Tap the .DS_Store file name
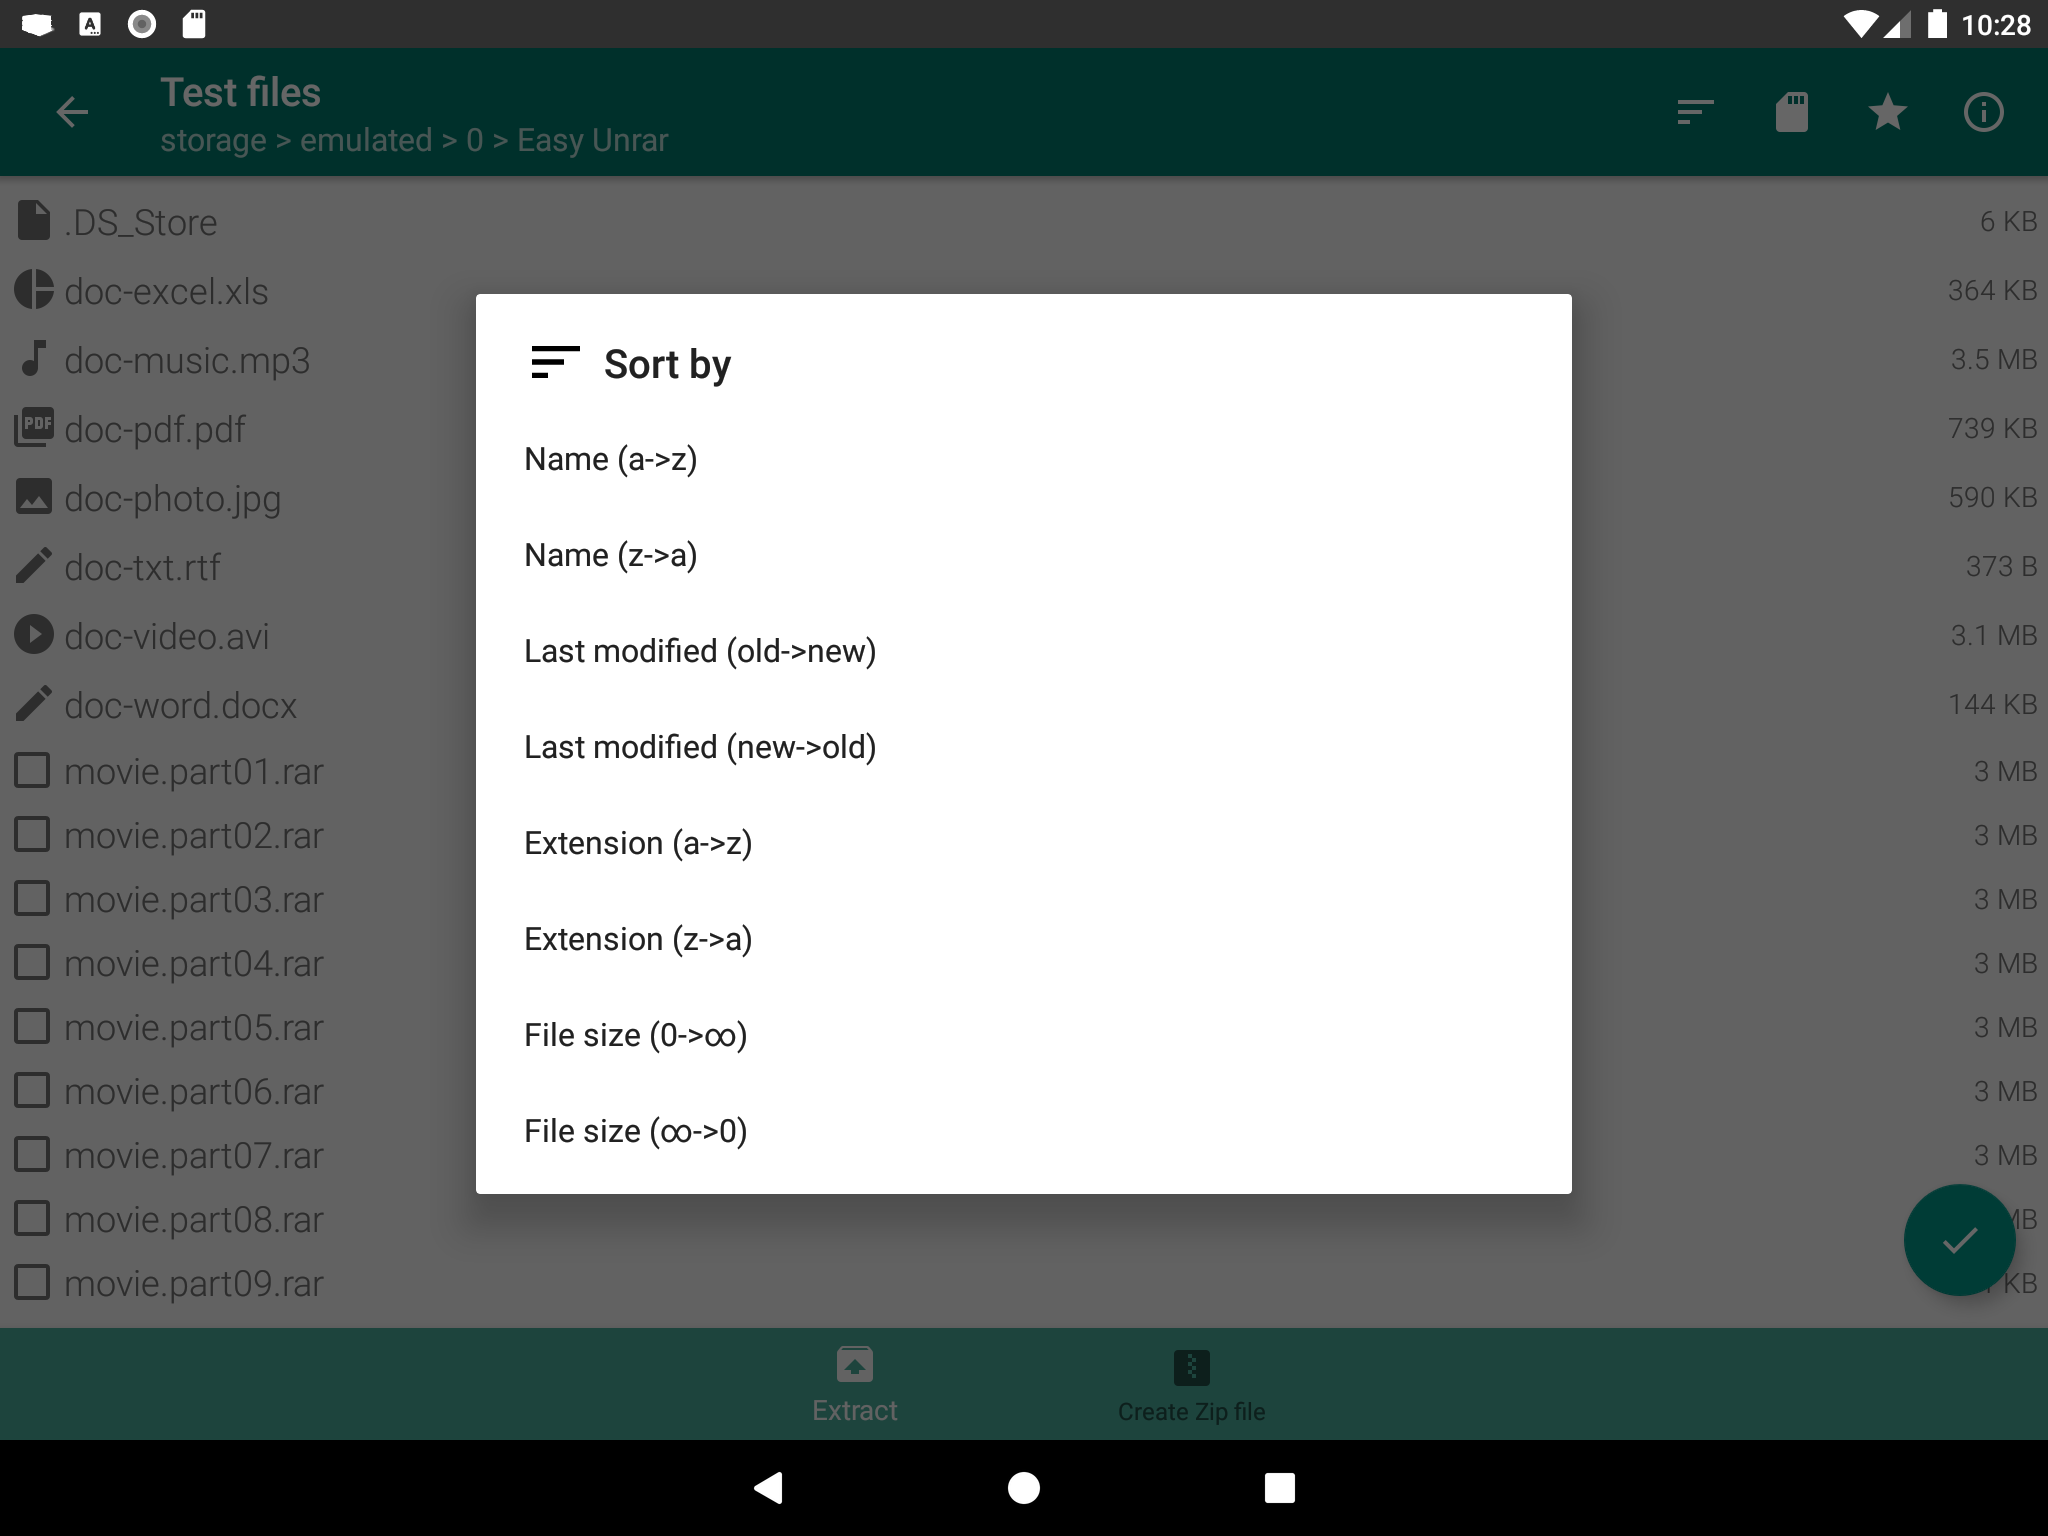Screen dimensions: 2048x1536 click(140, 222)
